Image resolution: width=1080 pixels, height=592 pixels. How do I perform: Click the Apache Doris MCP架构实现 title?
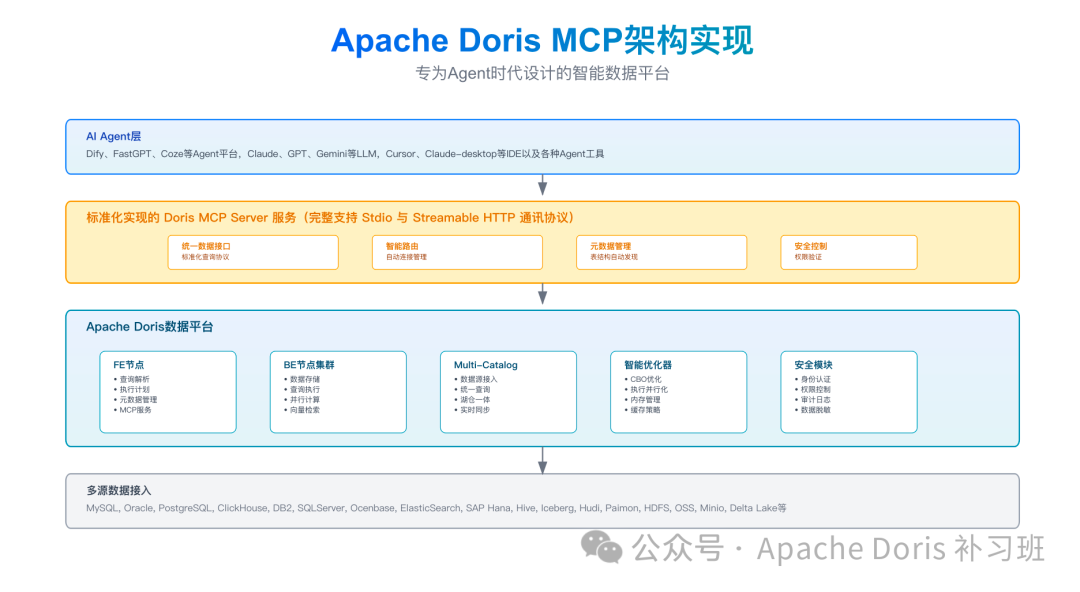(x=540, y=40)
